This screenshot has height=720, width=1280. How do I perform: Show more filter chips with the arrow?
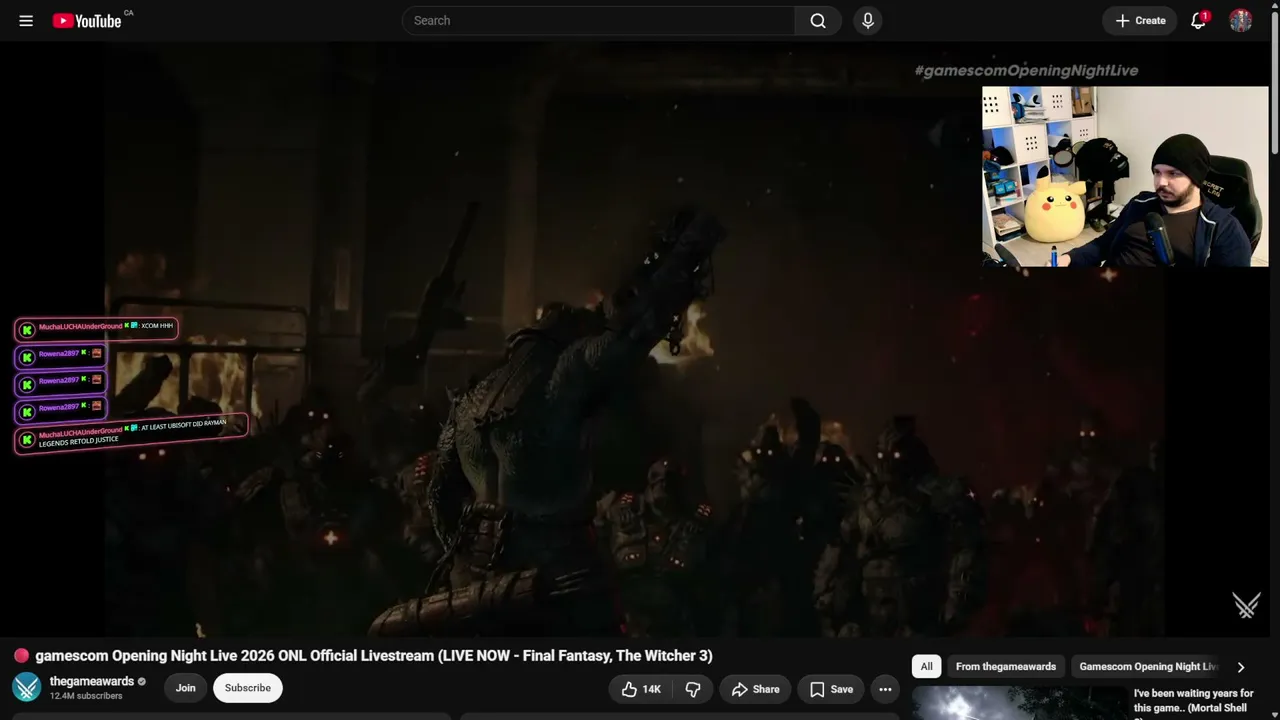1241,667
